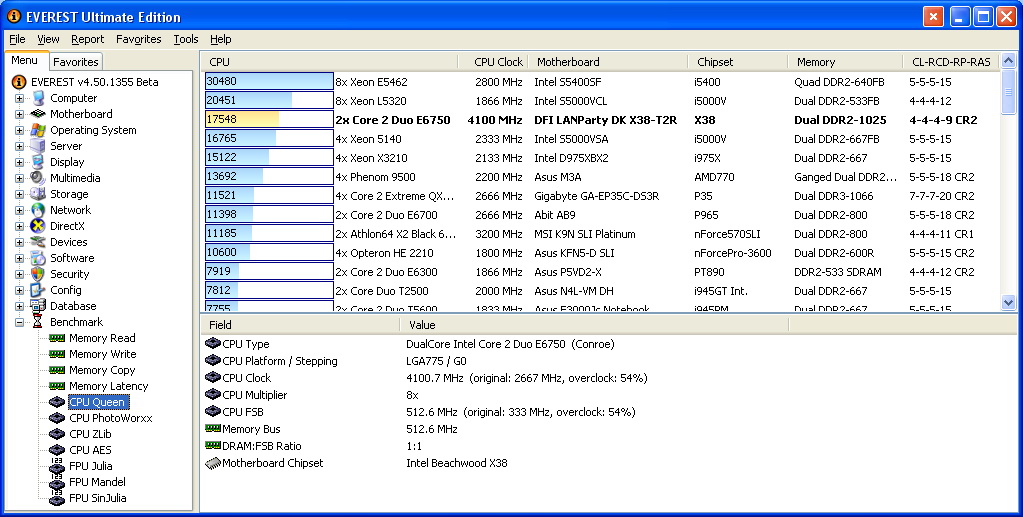The width and height of the screenshot is (1023, 517).
Task: Select the CPU Queen benchmark
Action: 97,402
